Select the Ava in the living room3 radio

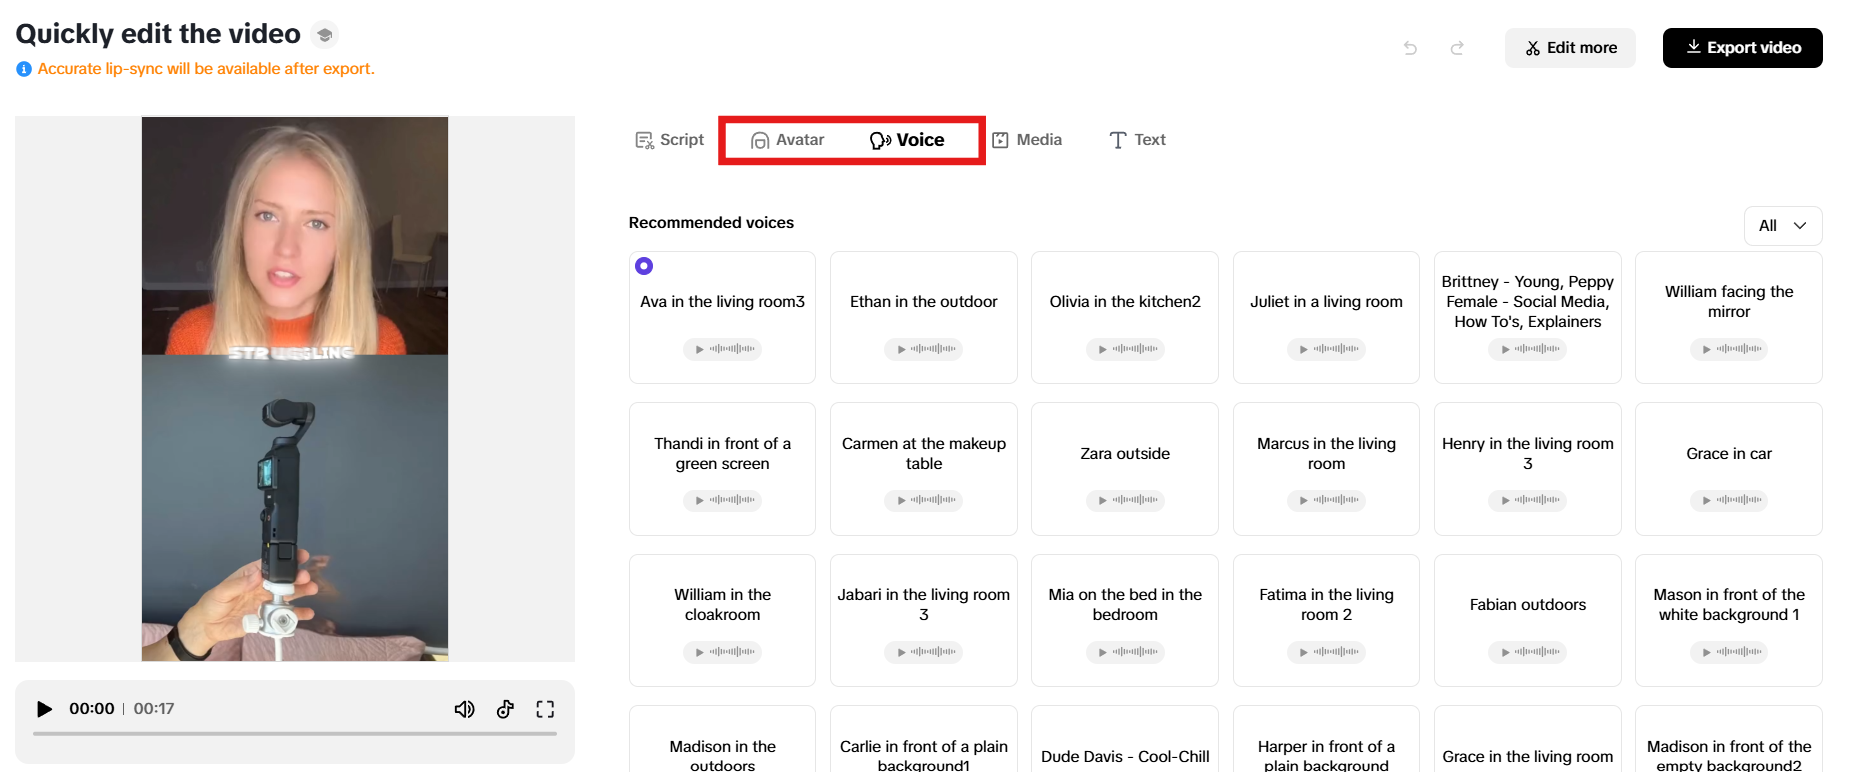644,266
